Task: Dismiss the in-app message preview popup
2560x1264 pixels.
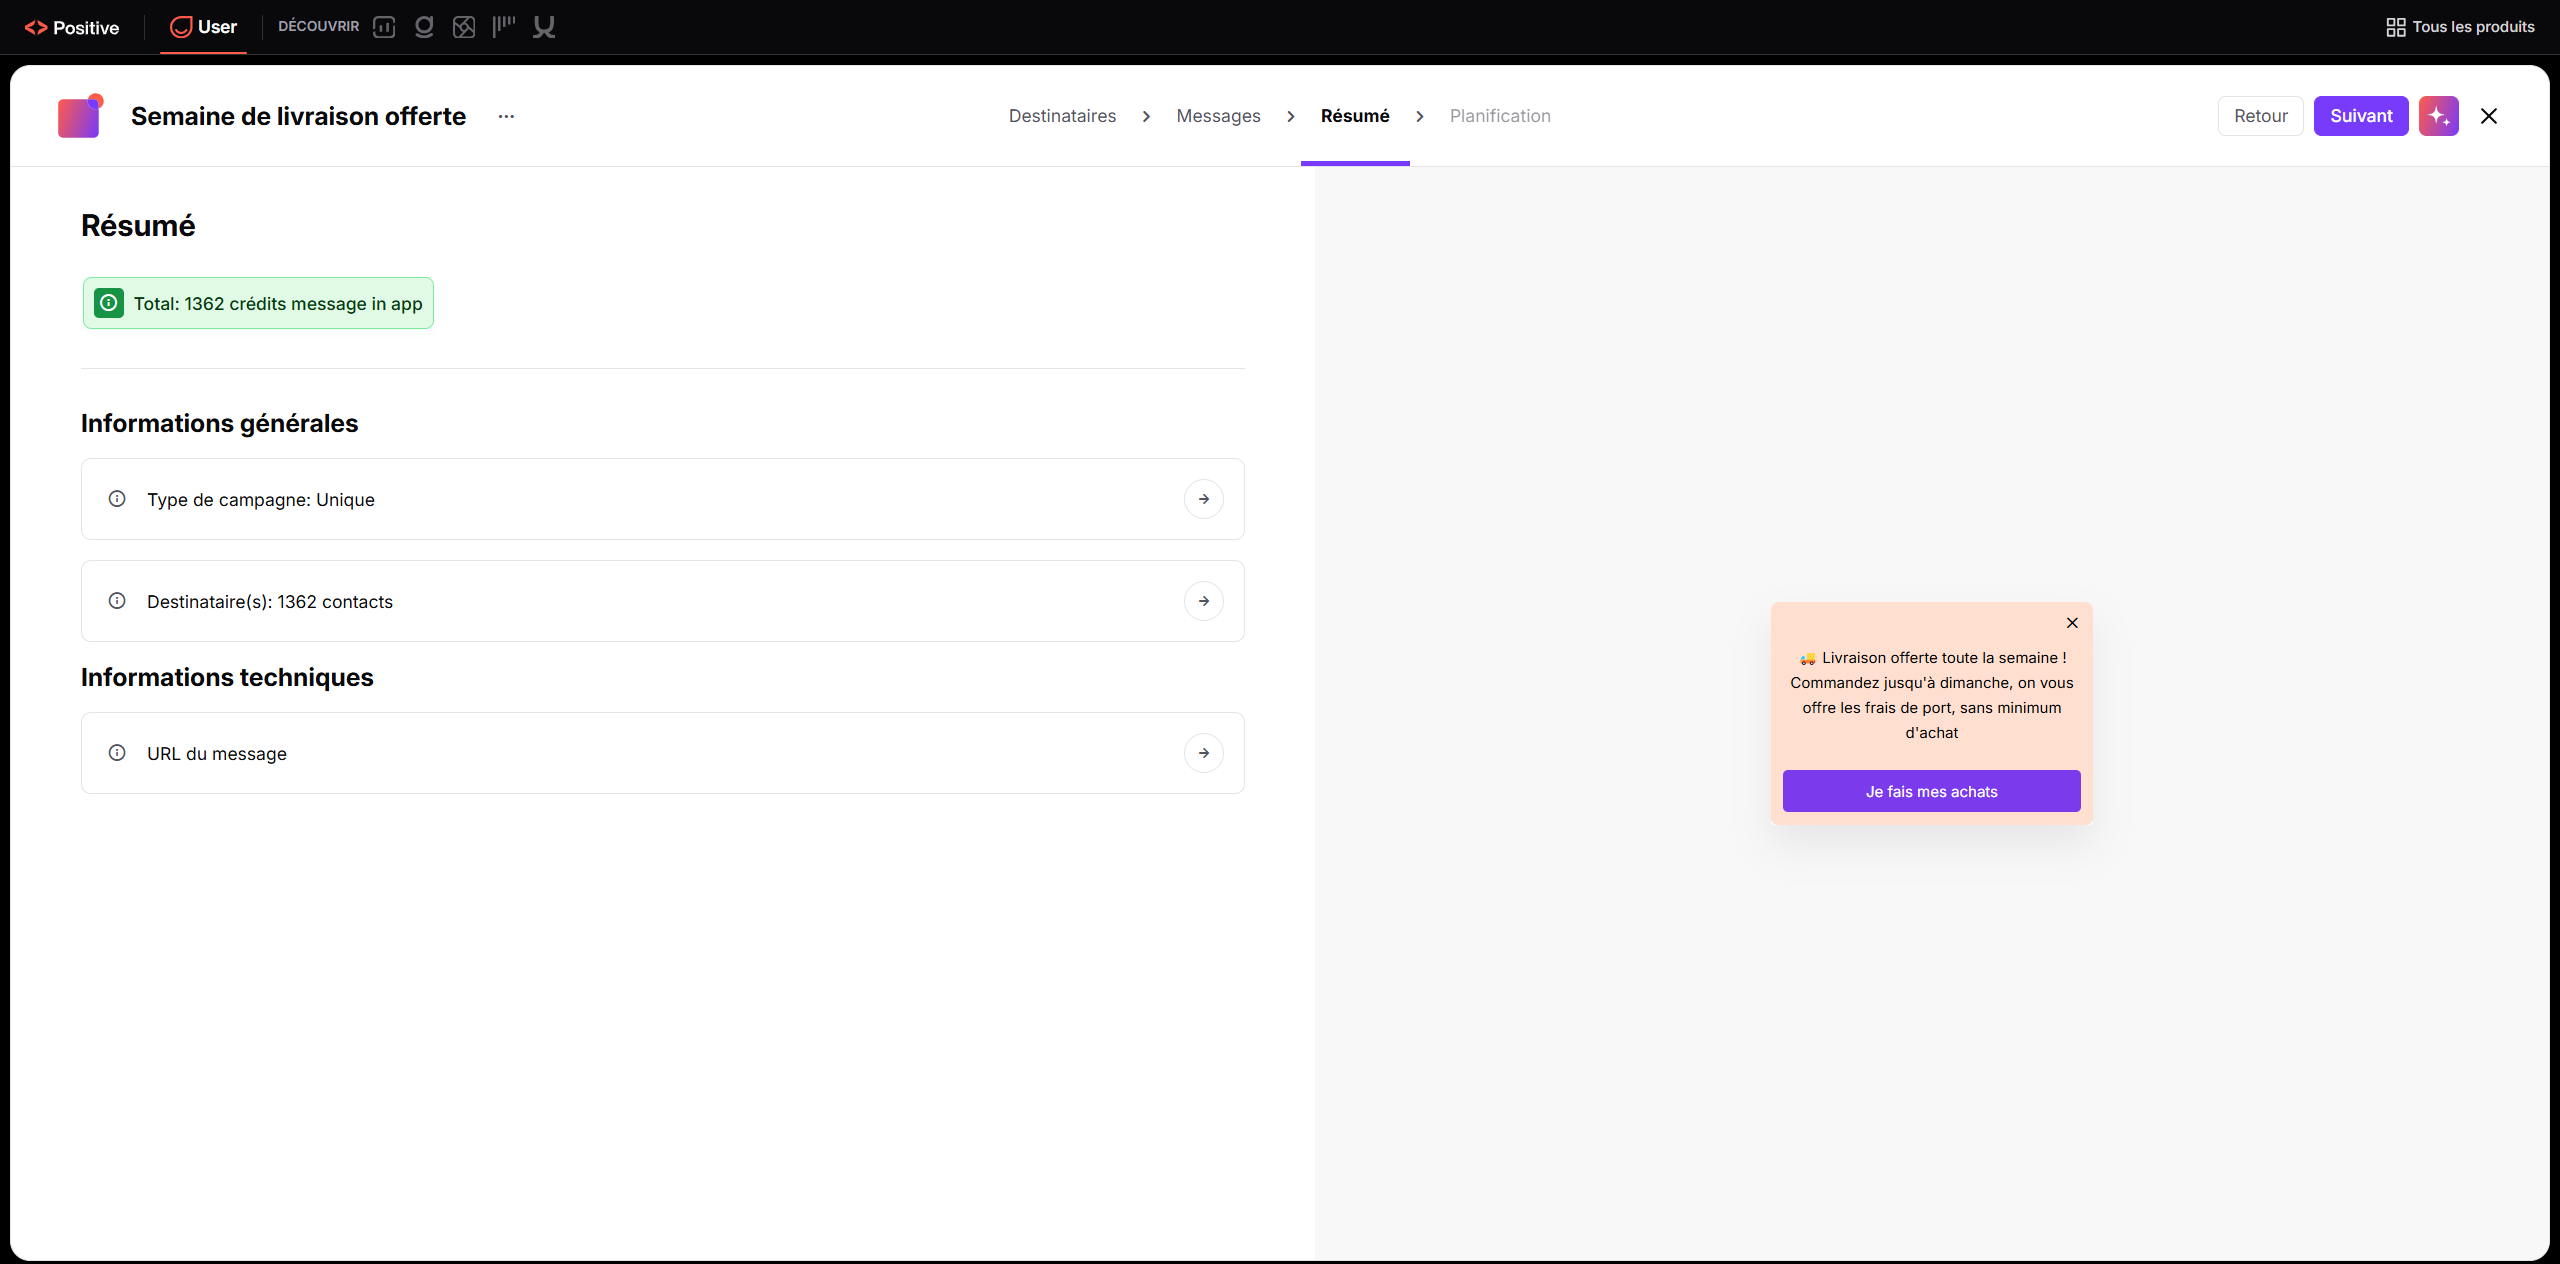Action: point(2072,623)
